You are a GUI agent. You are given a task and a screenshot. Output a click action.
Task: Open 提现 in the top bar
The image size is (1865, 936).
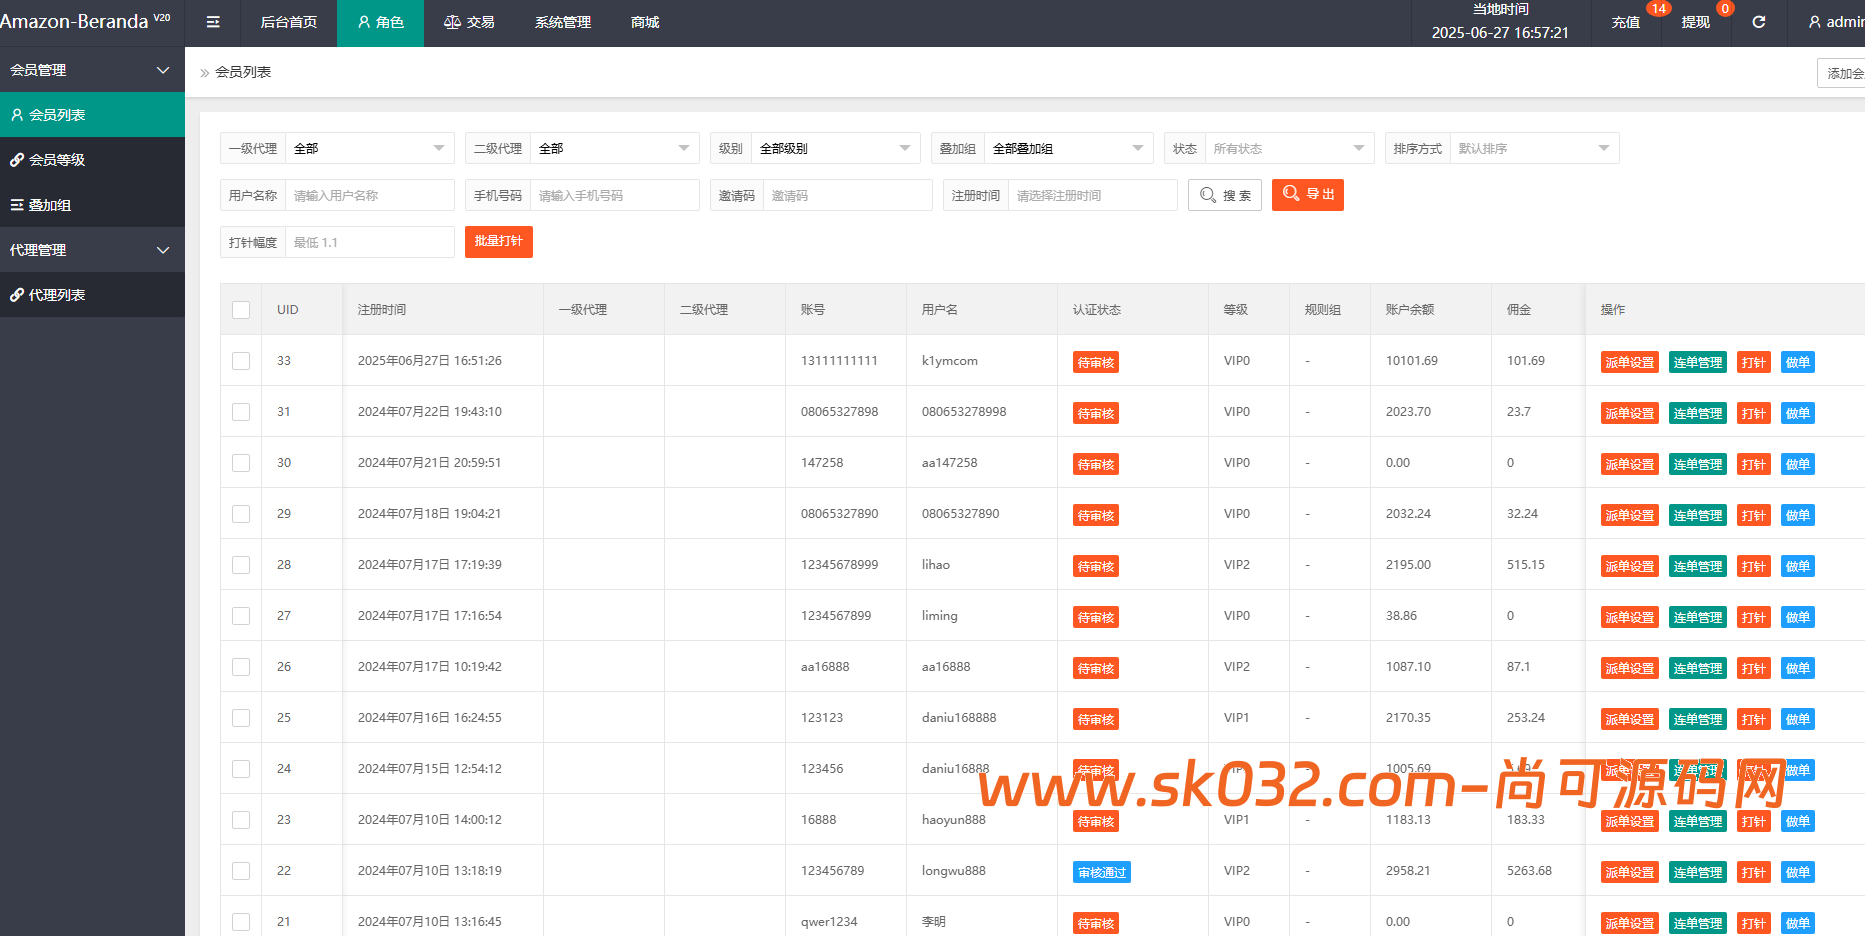pos(1695,22)
